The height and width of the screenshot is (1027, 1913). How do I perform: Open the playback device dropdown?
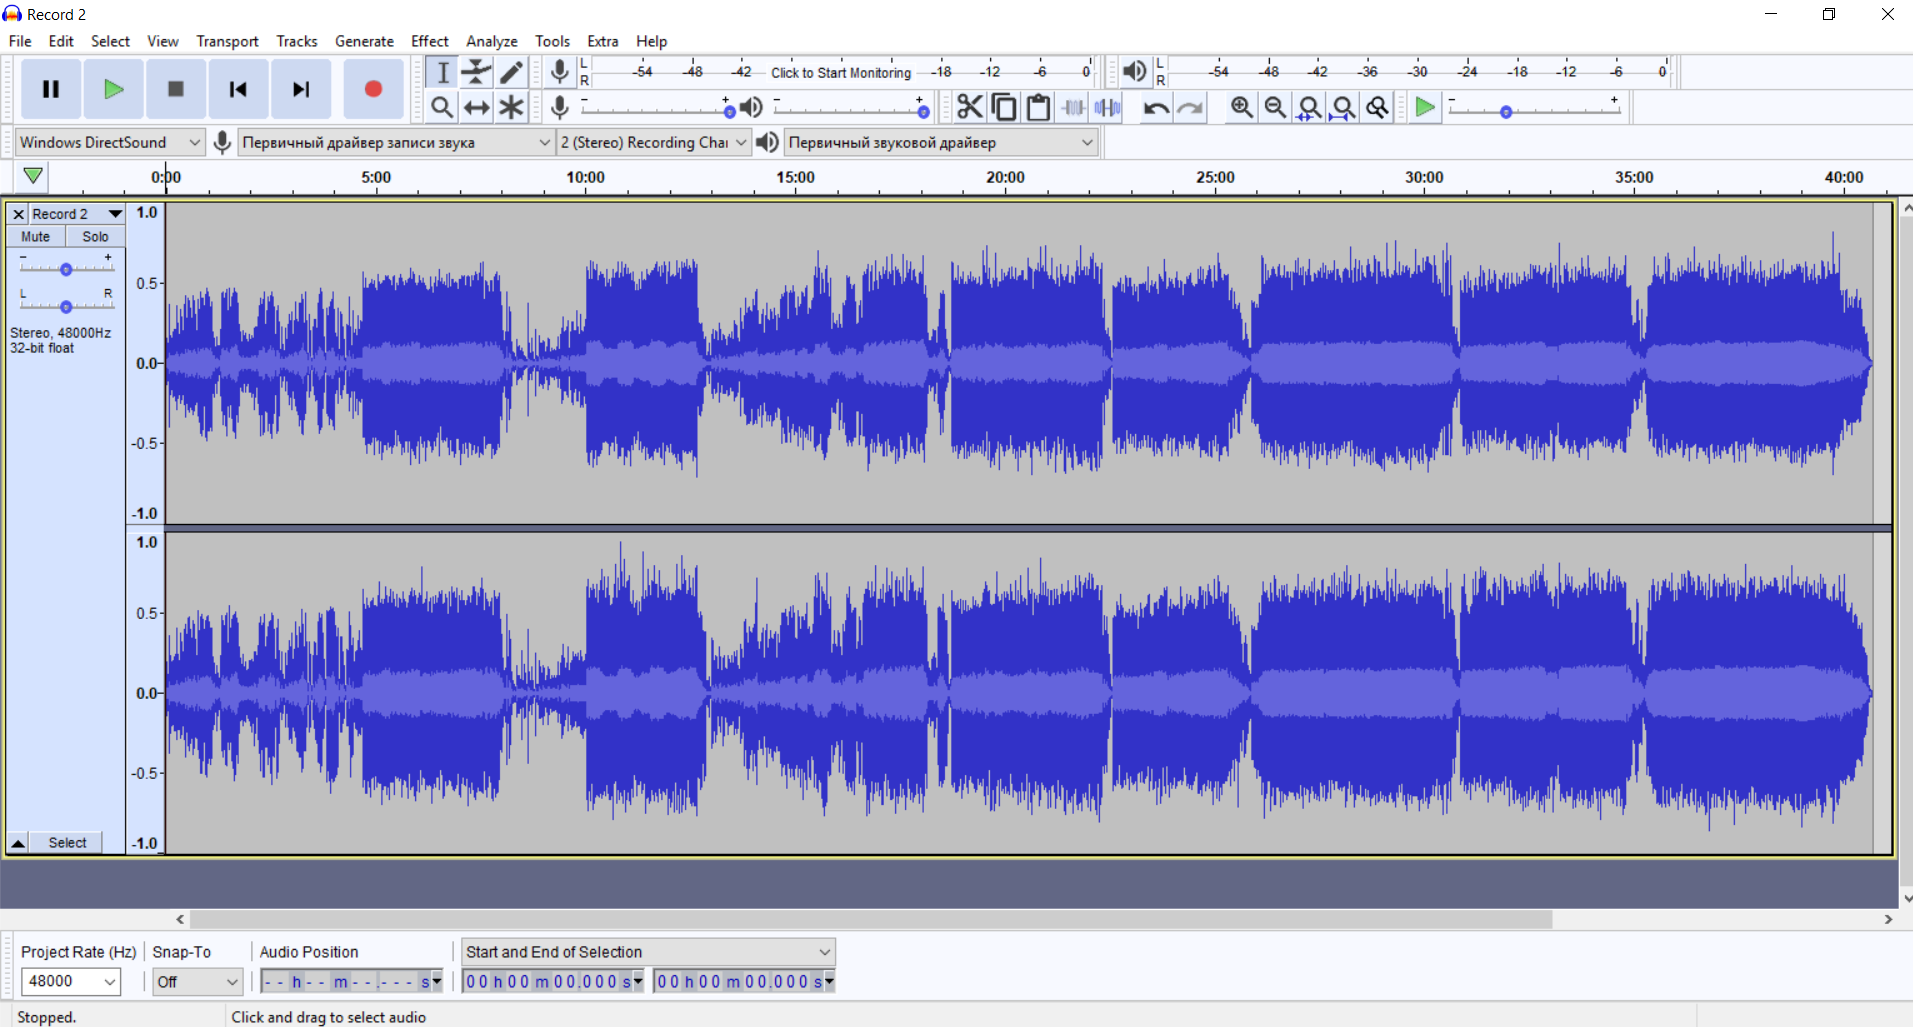[x=940, y=142]
